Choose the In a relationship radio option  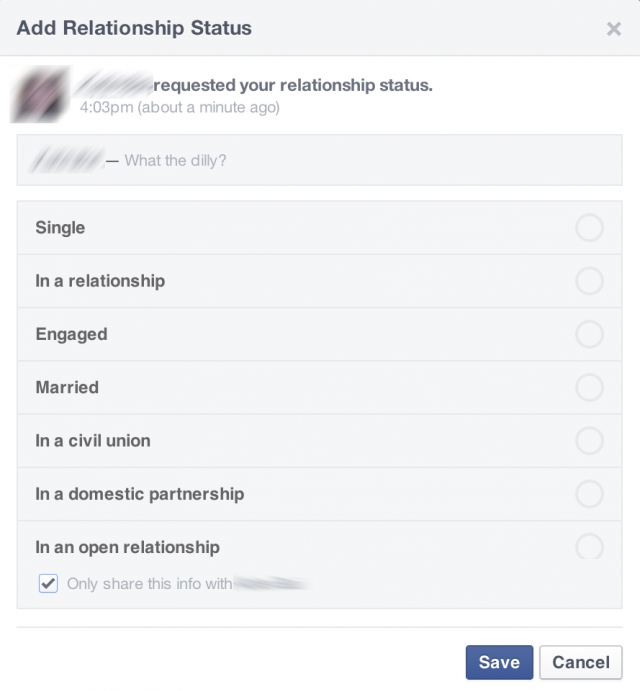point(589,281)
